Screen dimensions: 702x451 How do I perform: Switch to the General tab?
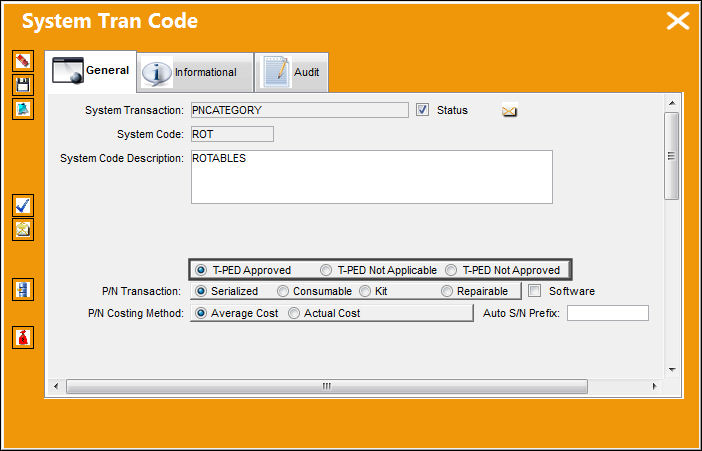pyautogui.click(x=90, y=71)
